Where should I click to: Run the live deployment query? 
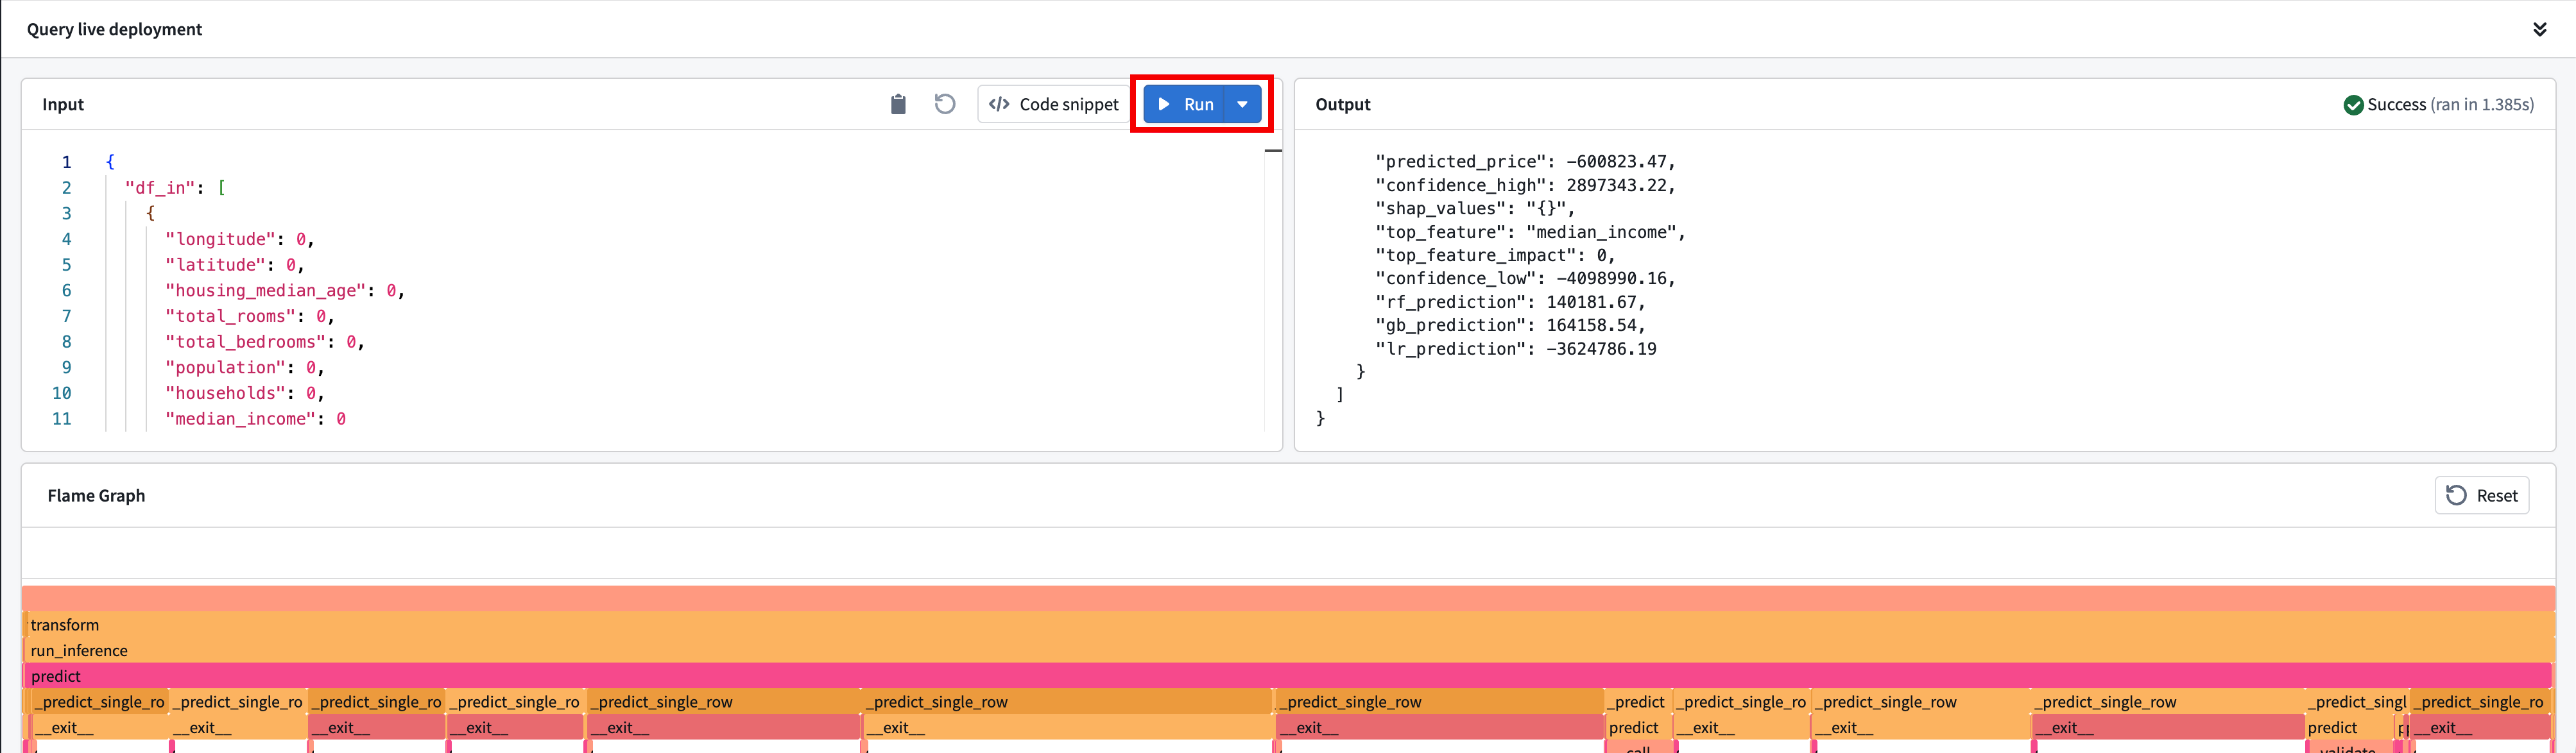click(1184, 104)
